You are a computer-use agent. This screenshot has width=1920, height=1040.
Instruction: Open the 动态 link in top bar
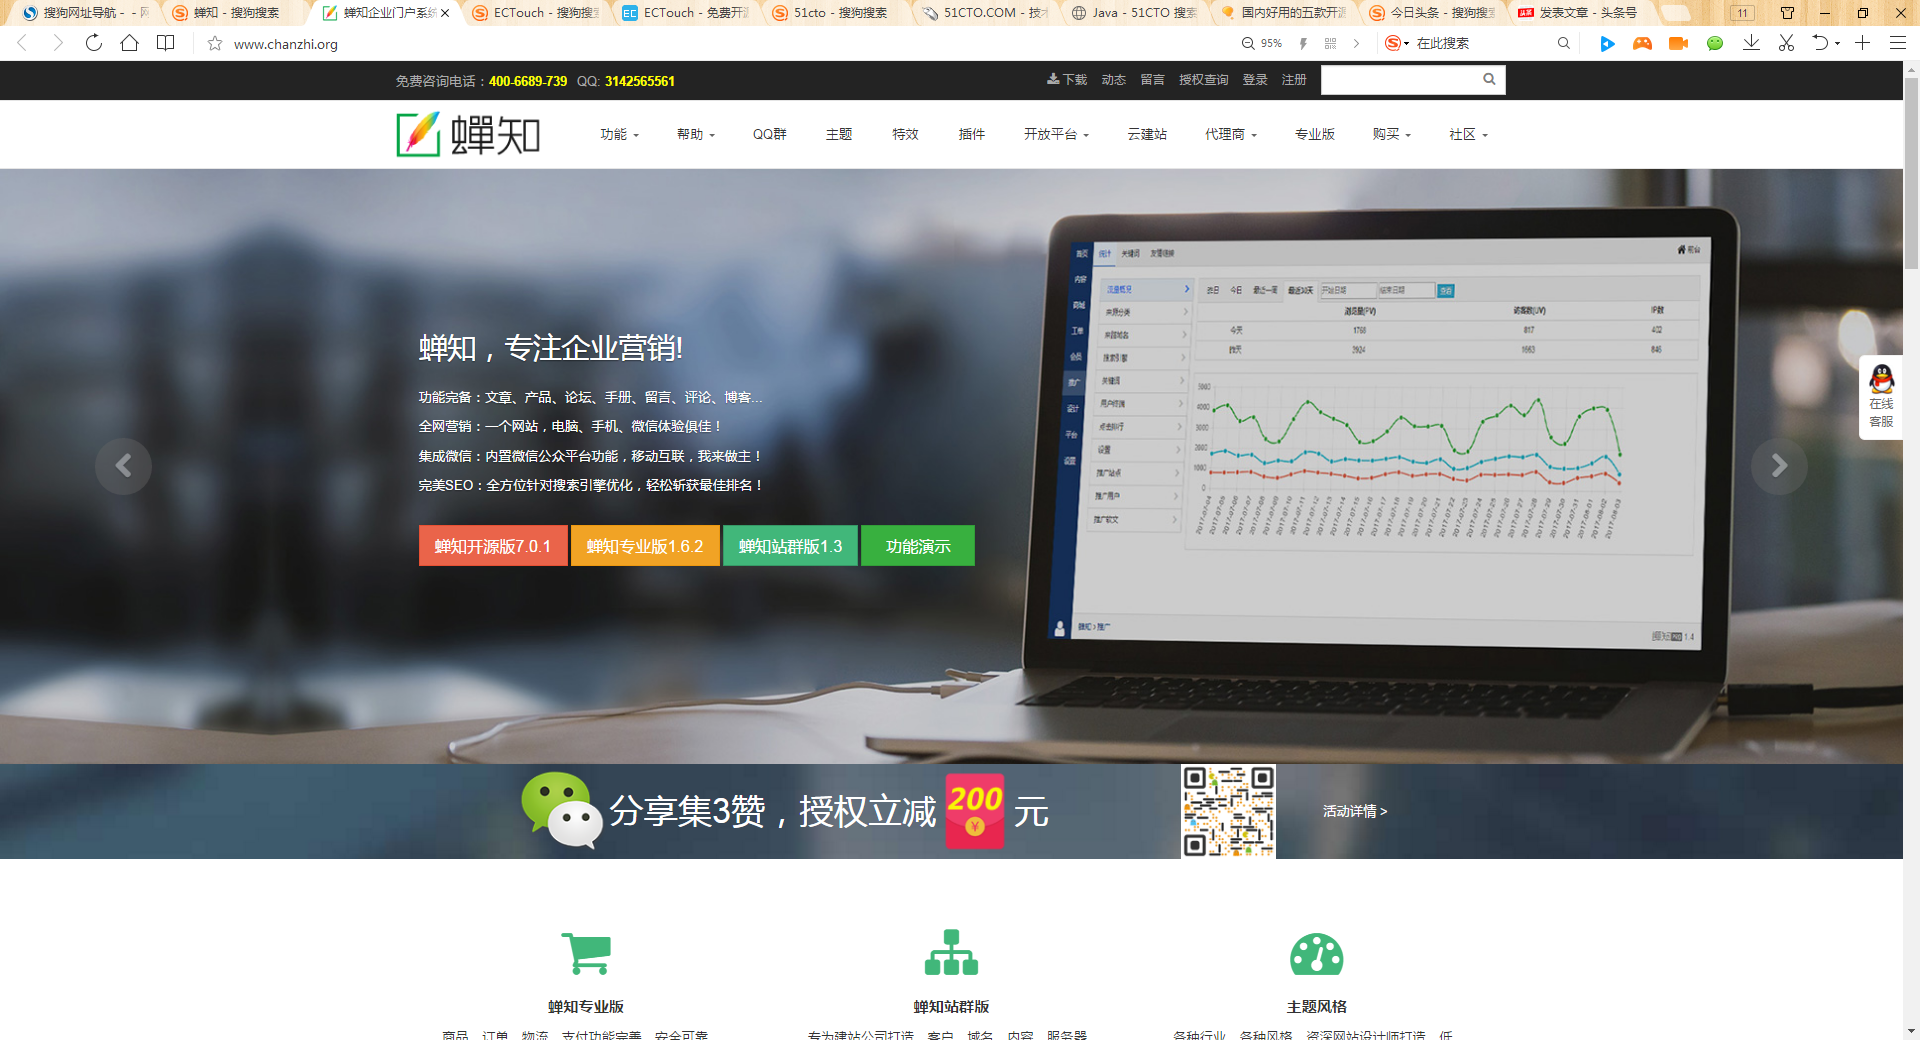[1114, 80]
